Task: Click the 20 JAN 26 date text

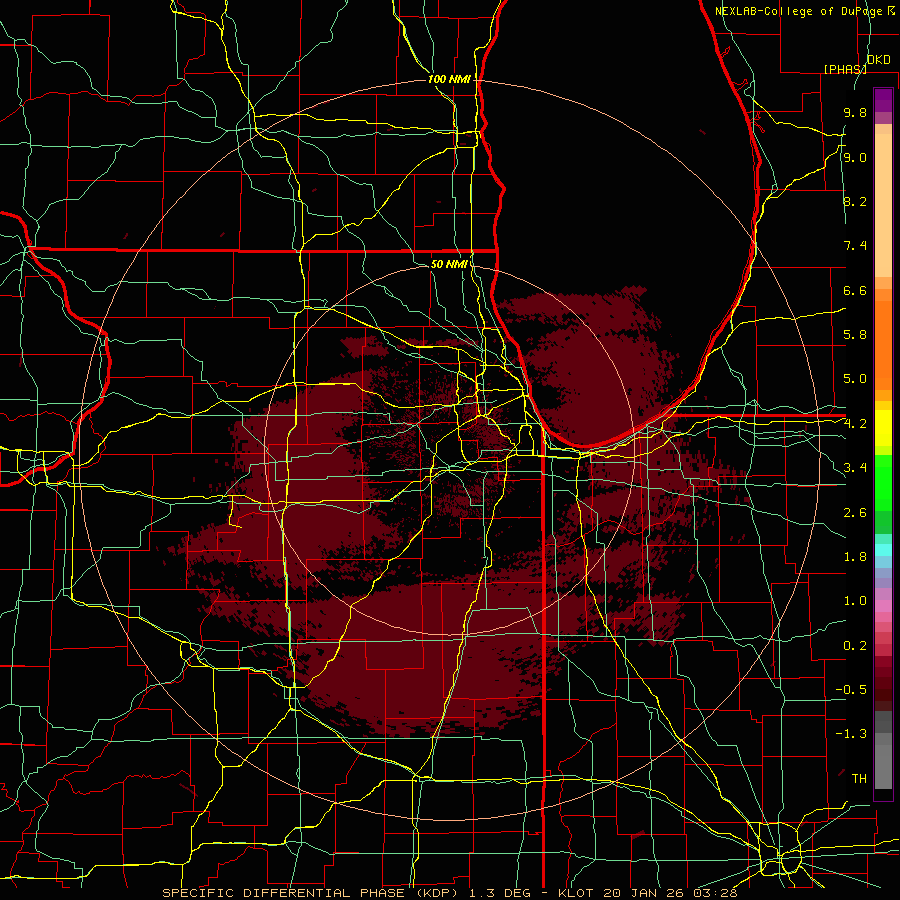Action: (x=643, y=893)
